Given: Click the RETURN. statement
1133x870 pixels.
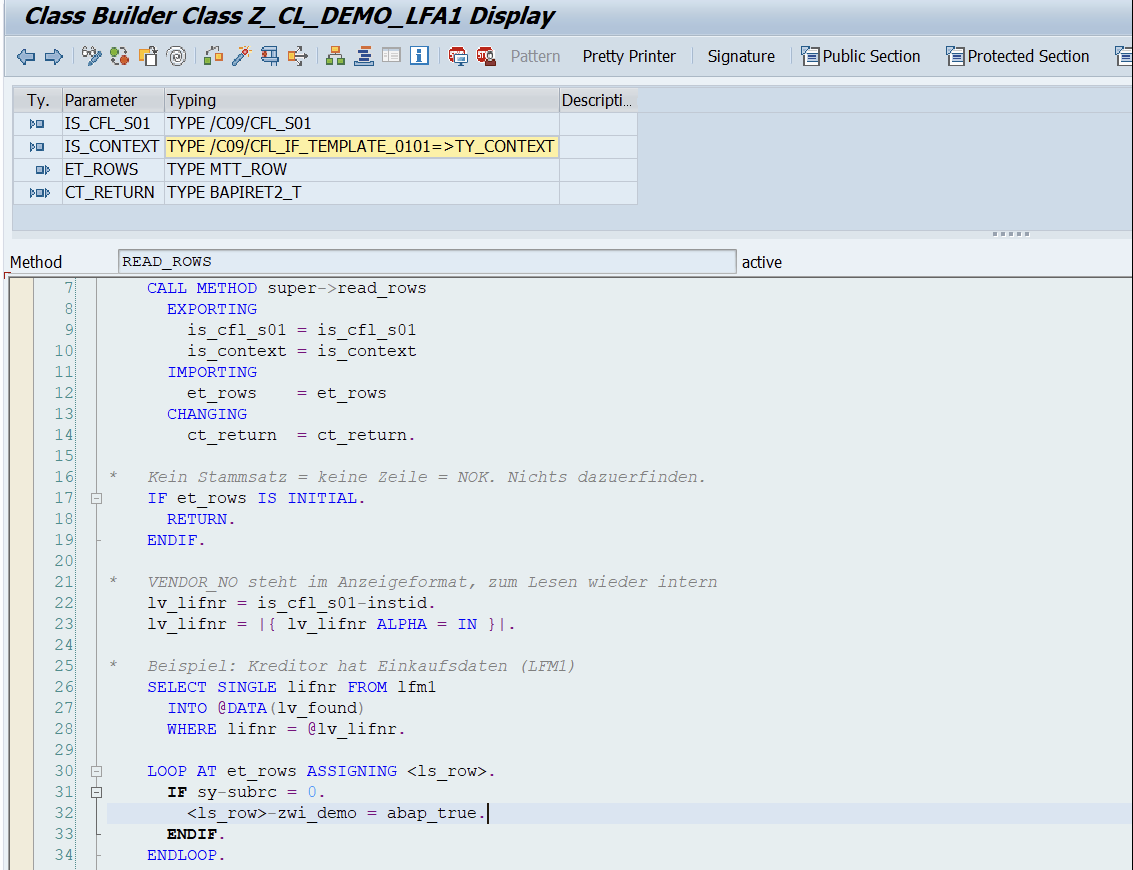Looking at the screenshot, I should pyautogui.click(x=201, y=520).
